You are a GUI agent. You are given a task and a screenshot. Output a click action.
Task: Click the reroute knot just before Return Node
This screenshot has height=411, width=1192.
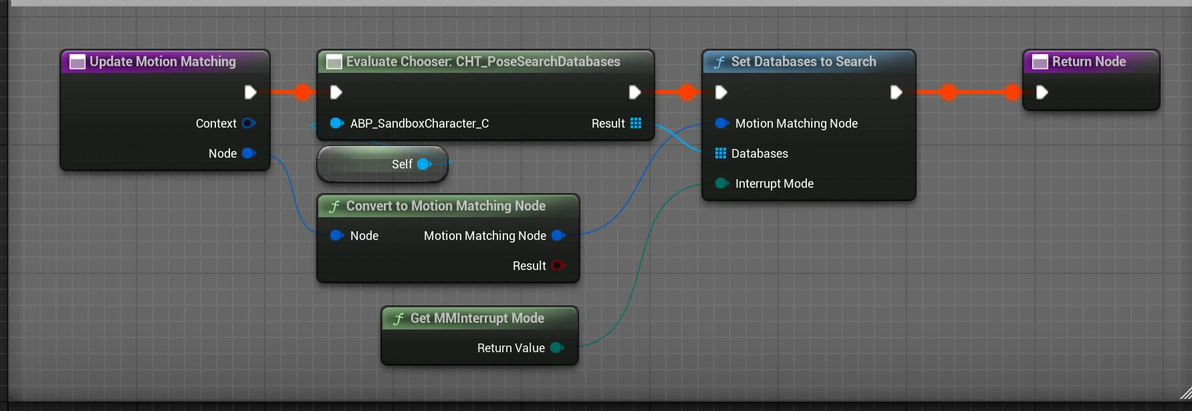tap(1011, 93)
